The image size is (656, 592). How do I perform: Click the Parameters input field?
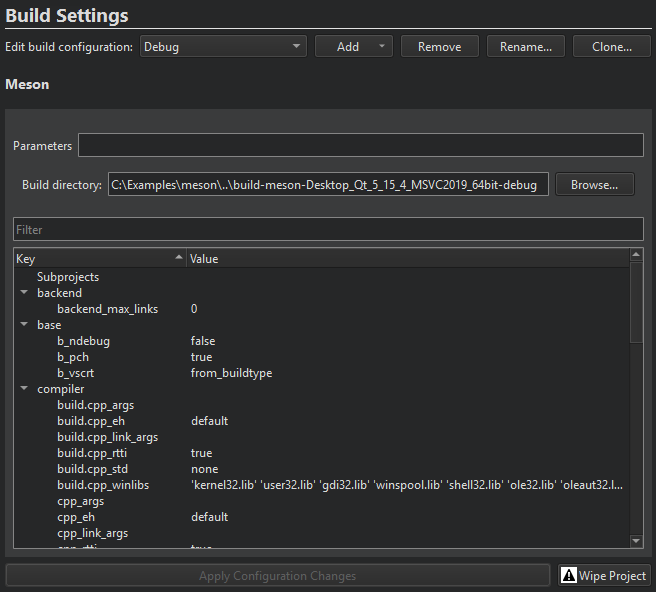[x=360, y=146]
